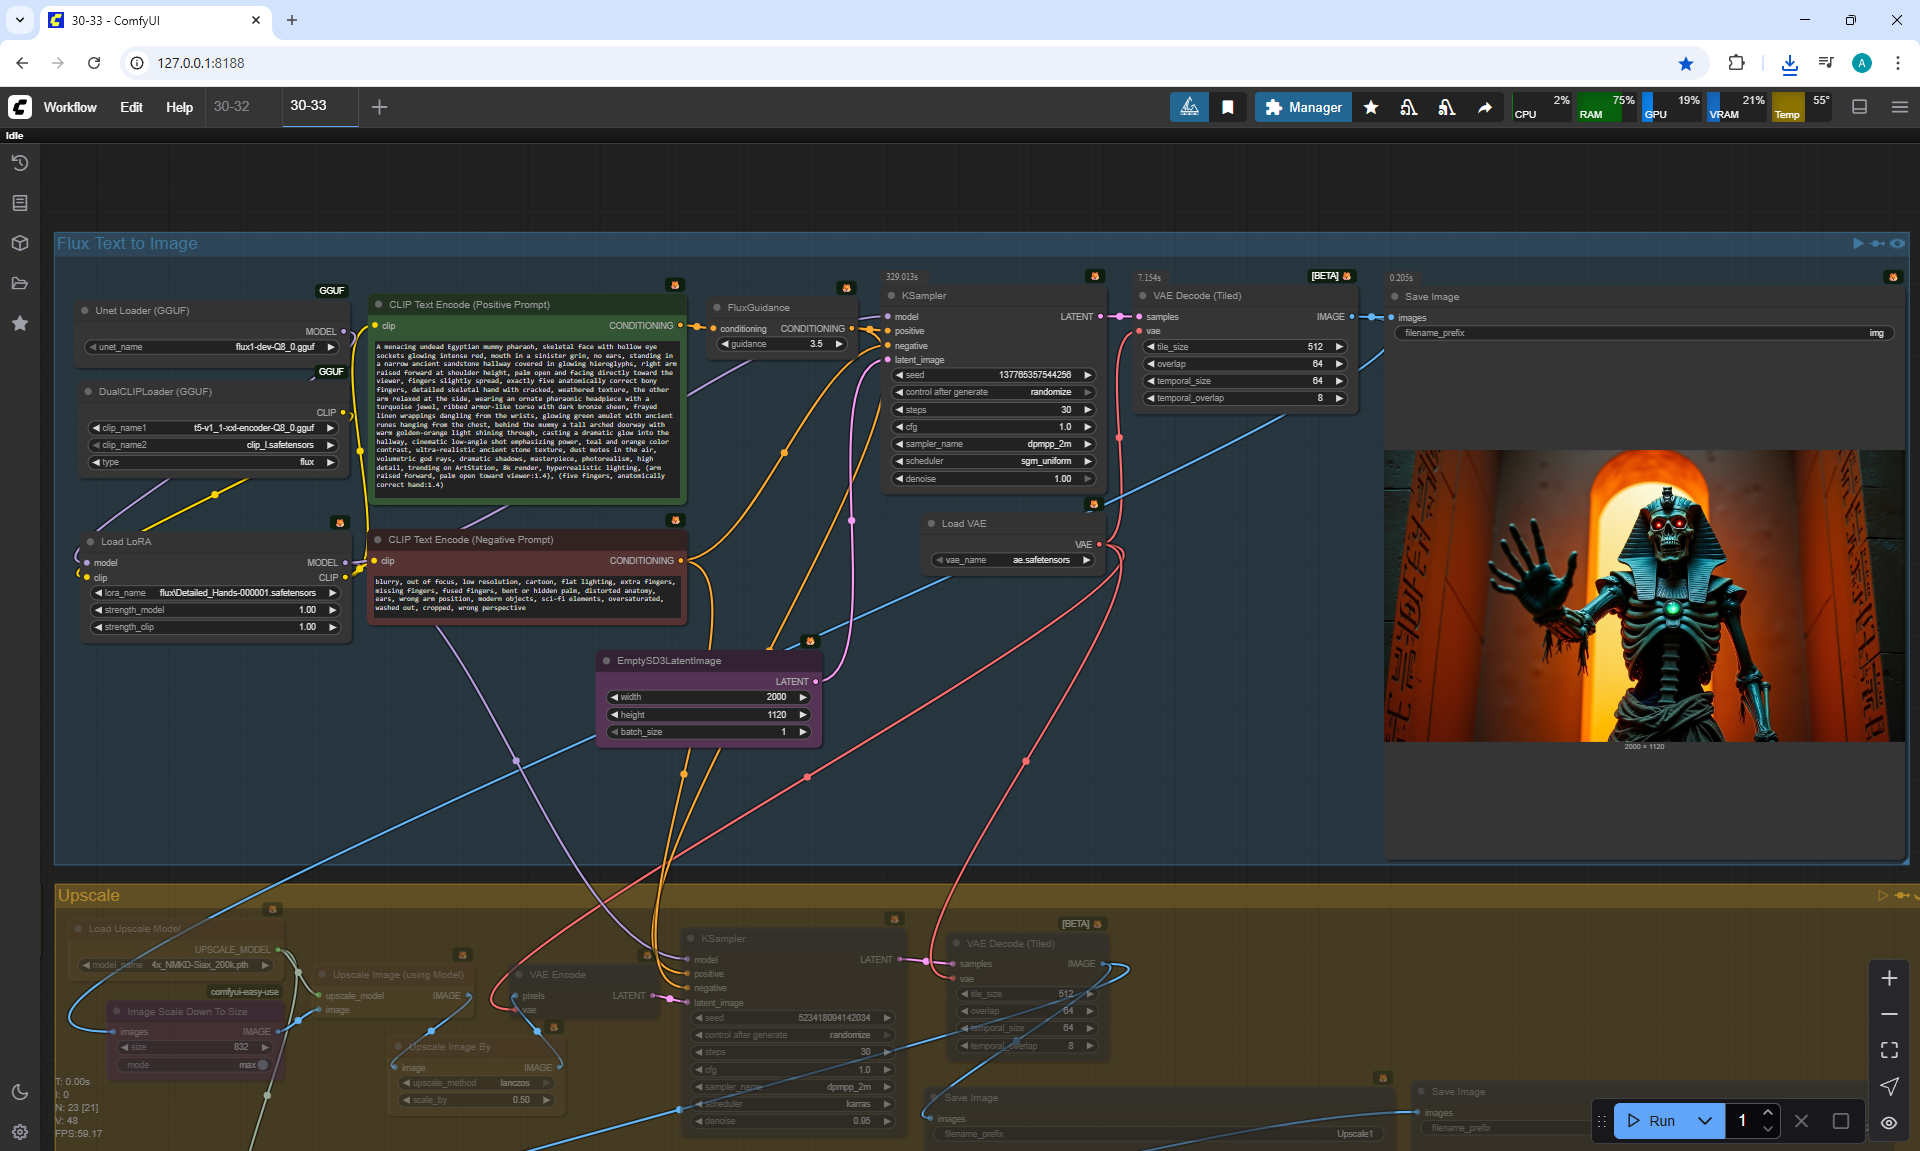The image size is (1920, 1151).
Task: Click the bookmark icon in top toolbar
Action: pyautogui.click(x=1228, y=107)
